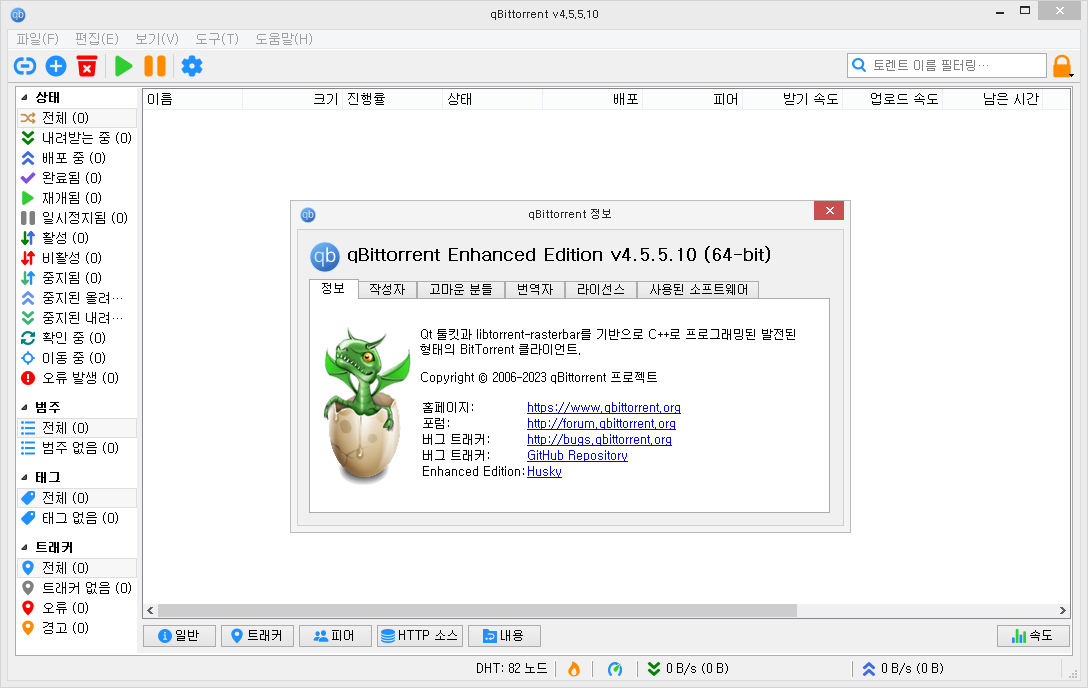Select 내려받는 중 (0) status filter
This screenshot has height=688, width=1088.
tap(76, 138)
